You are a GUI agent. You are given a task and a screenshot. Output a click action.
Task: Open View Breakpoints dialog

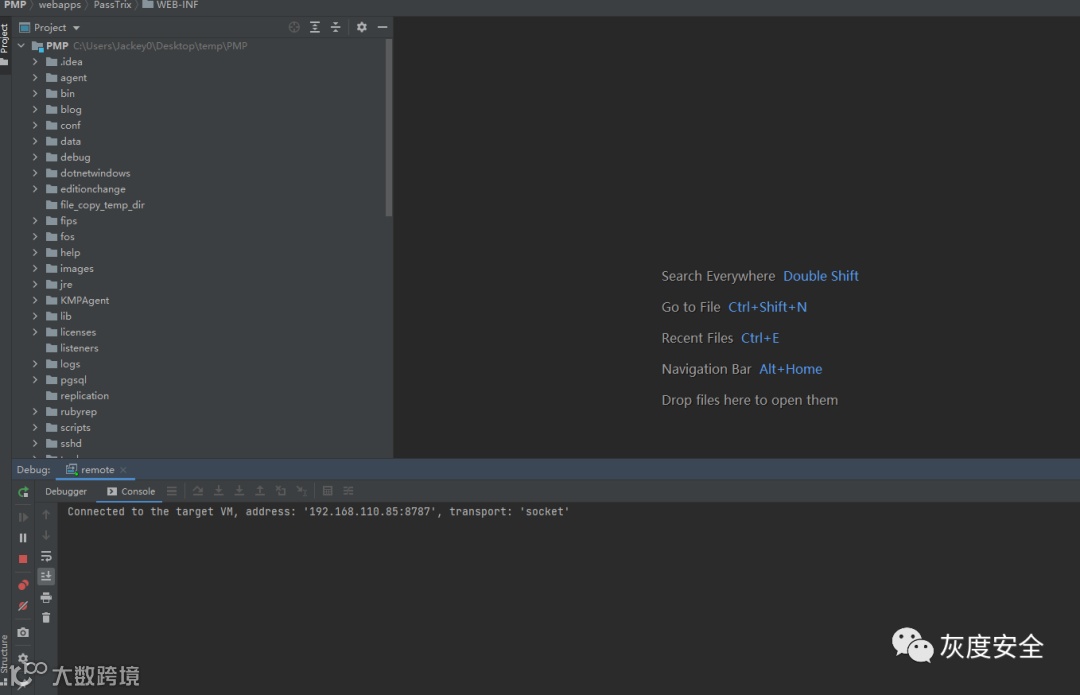click(23, 585)
